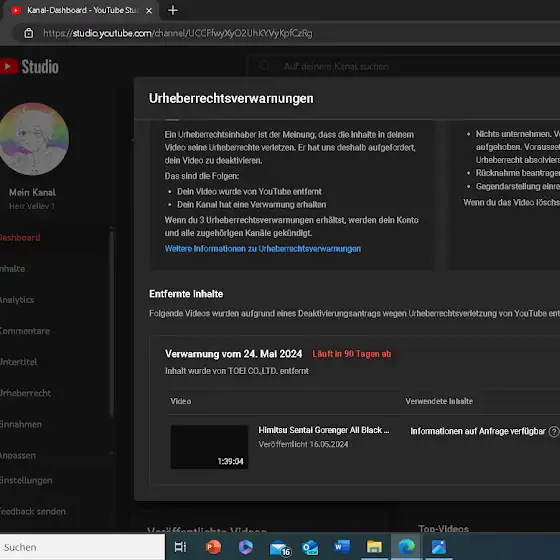Viewport: 560px width, 560px height.
Task: Click help icon next to 'Informationen auf Anfrage verfügbar'
Action: click(x=554, y=432)
